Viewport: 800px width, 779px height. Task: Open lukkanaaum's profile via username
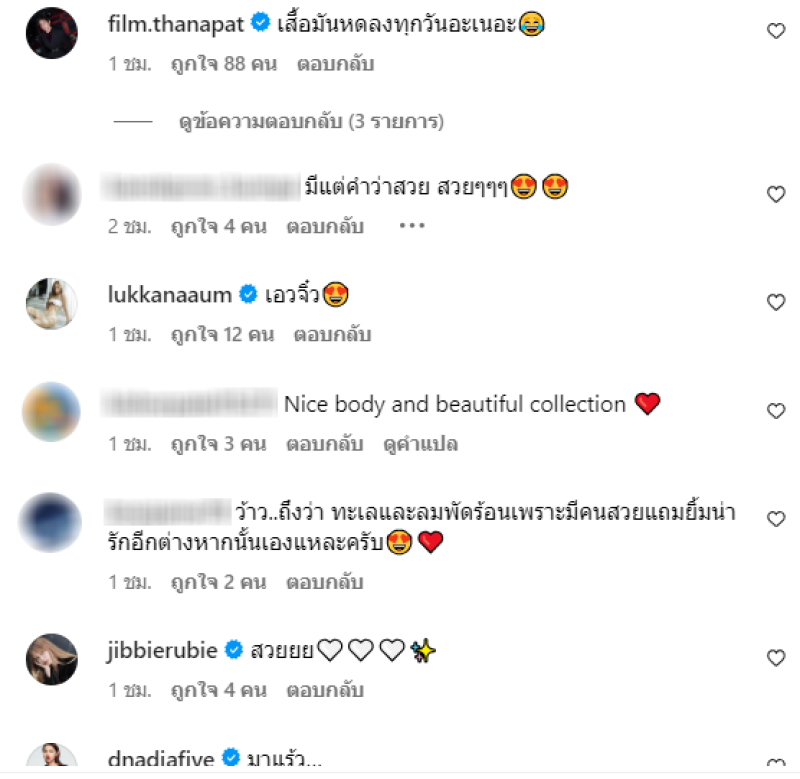pos(170,295)
